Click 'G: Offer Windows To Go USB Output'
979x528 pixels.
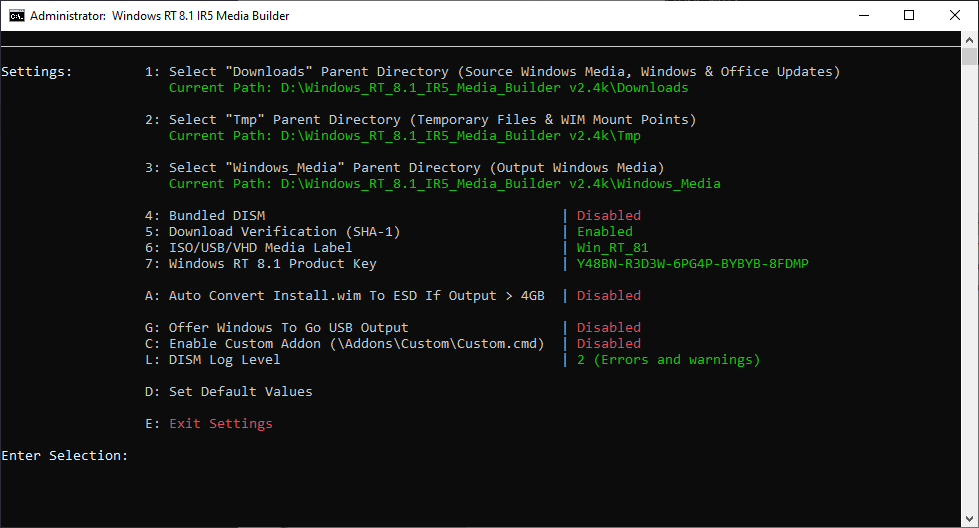277,328
